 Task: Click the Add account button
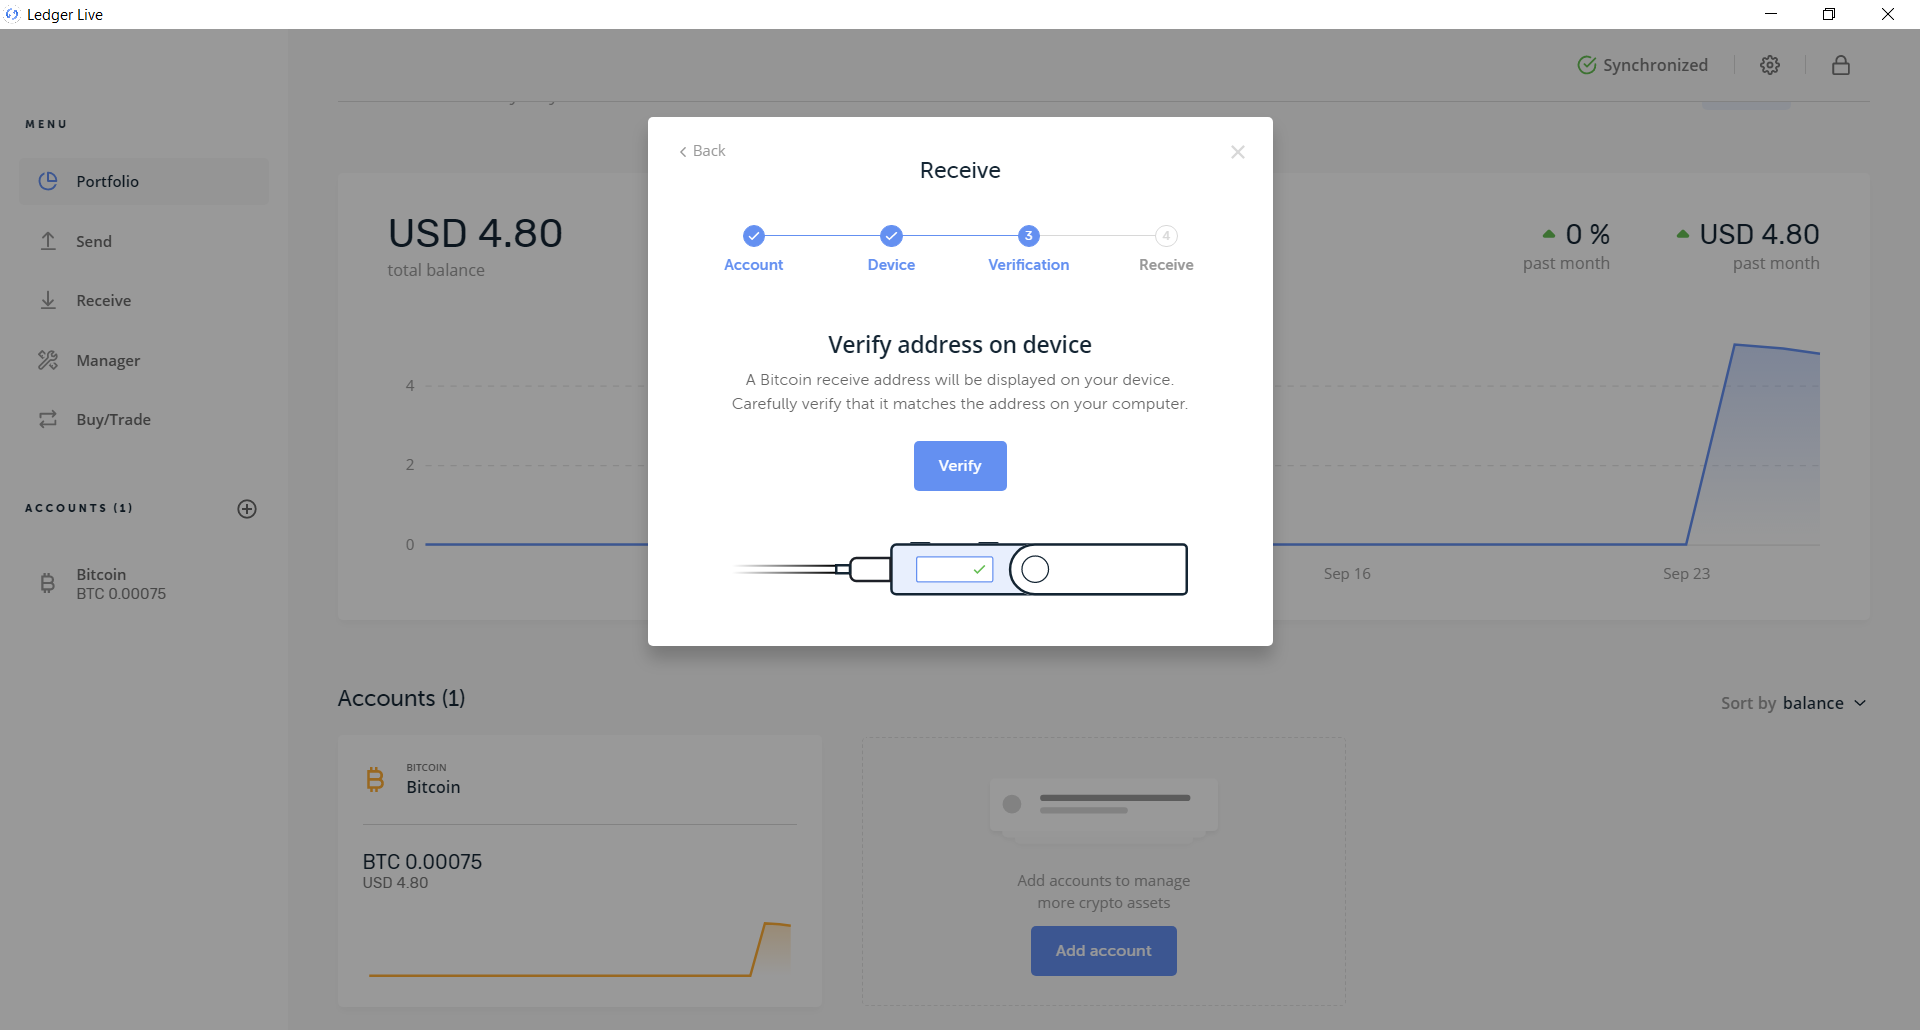pyautogui.click(x=1104, y=951)
